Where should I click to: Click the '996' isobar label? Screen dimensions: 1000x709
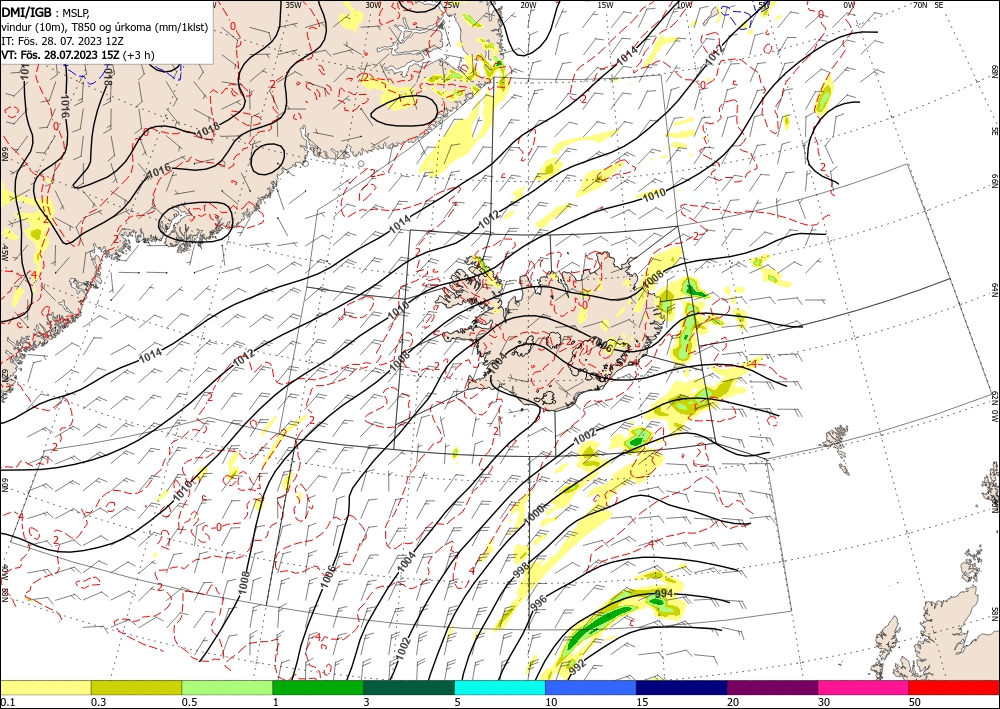coord(539,603)
